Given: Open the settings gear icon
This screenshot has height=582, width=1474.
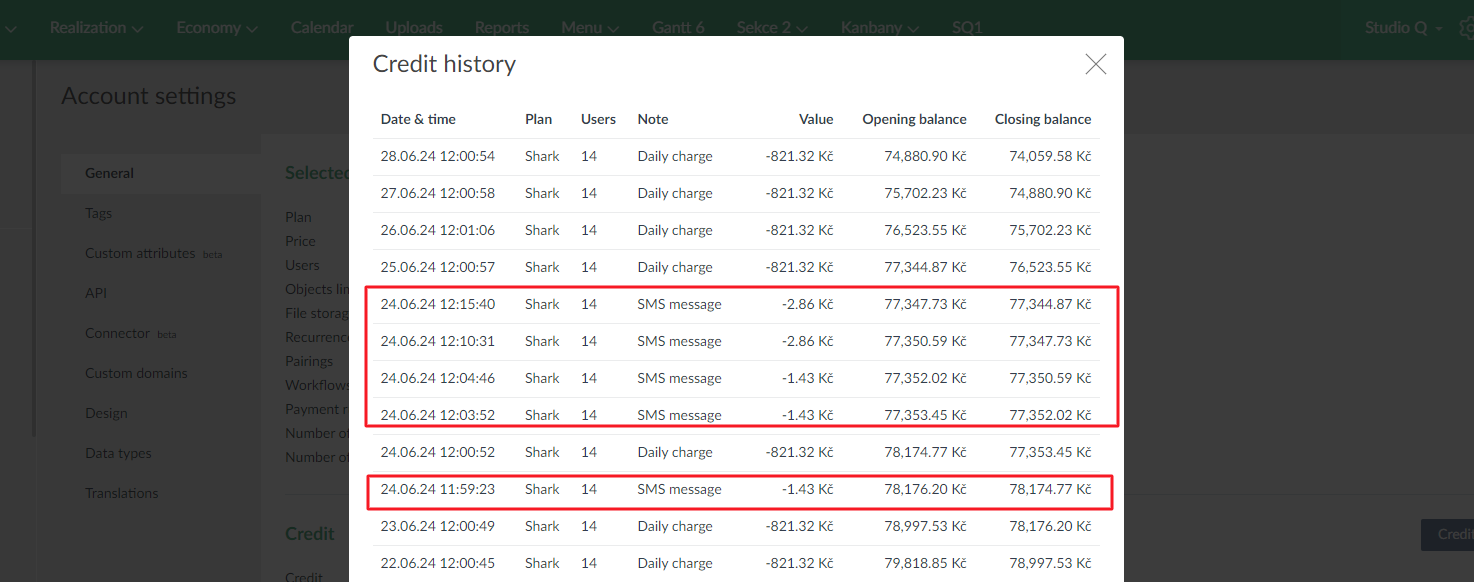Looking at the screenshot, I should point(1465,28).
